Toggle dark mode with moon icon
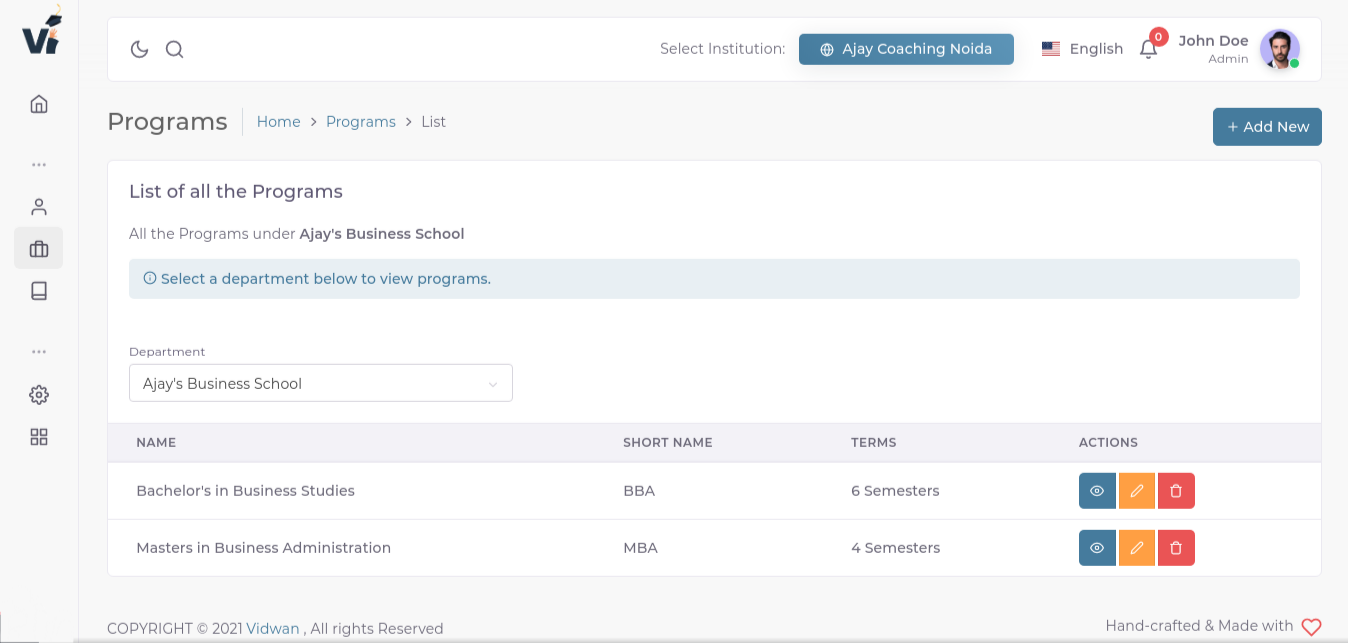Image resolution: width=1348 pixels, height=643 pixels. 140,49
